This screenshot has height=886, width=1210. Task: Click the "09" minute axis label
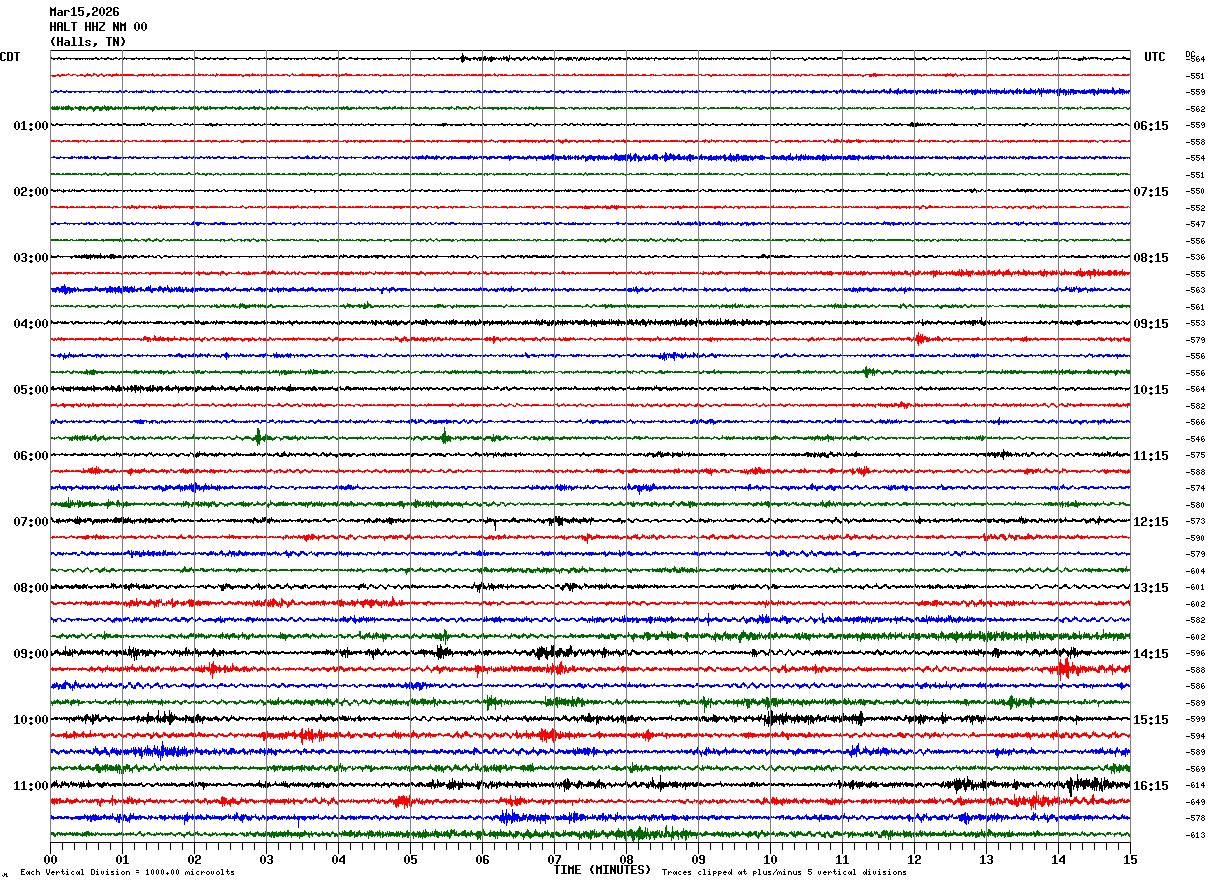pos(698,859)
